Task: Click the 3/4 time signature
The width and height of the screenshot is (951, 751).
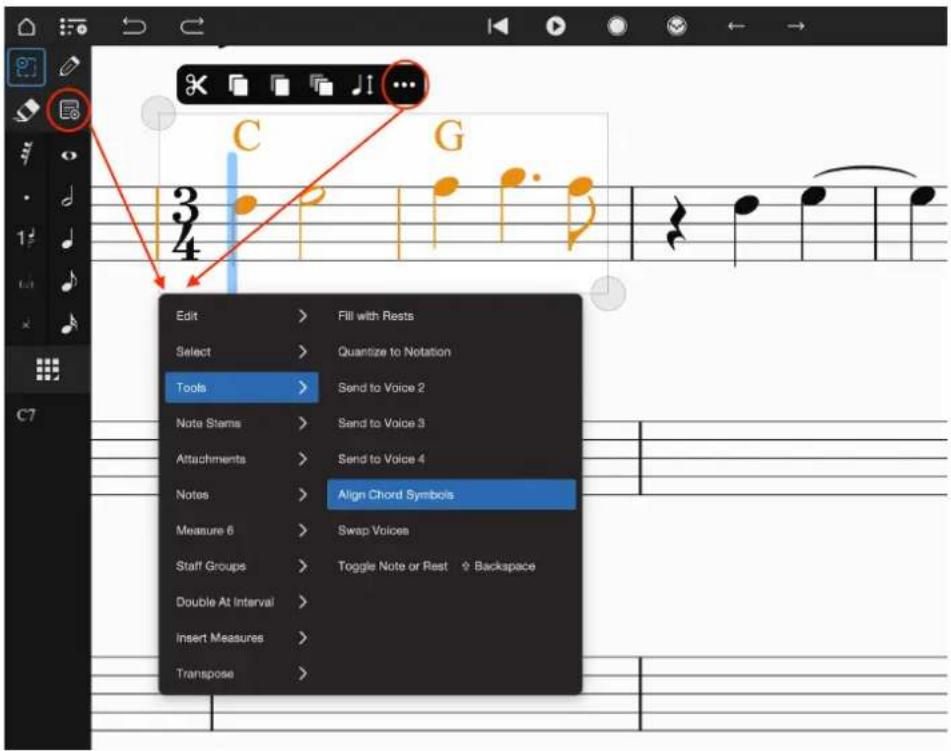Action: pos(185,223)
